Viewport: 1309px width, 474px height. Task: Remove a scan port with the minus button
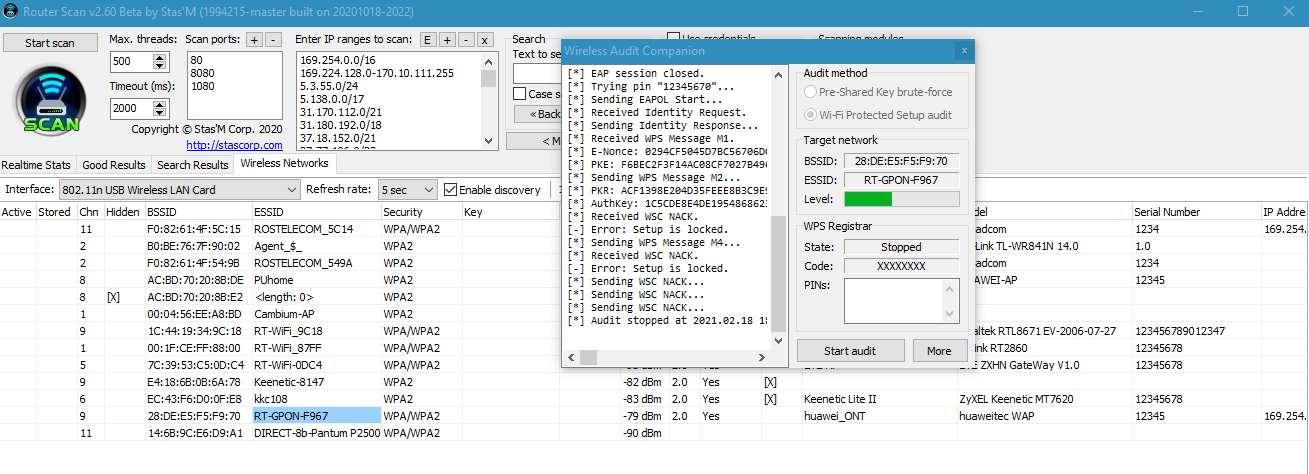[x=273, y=40]
